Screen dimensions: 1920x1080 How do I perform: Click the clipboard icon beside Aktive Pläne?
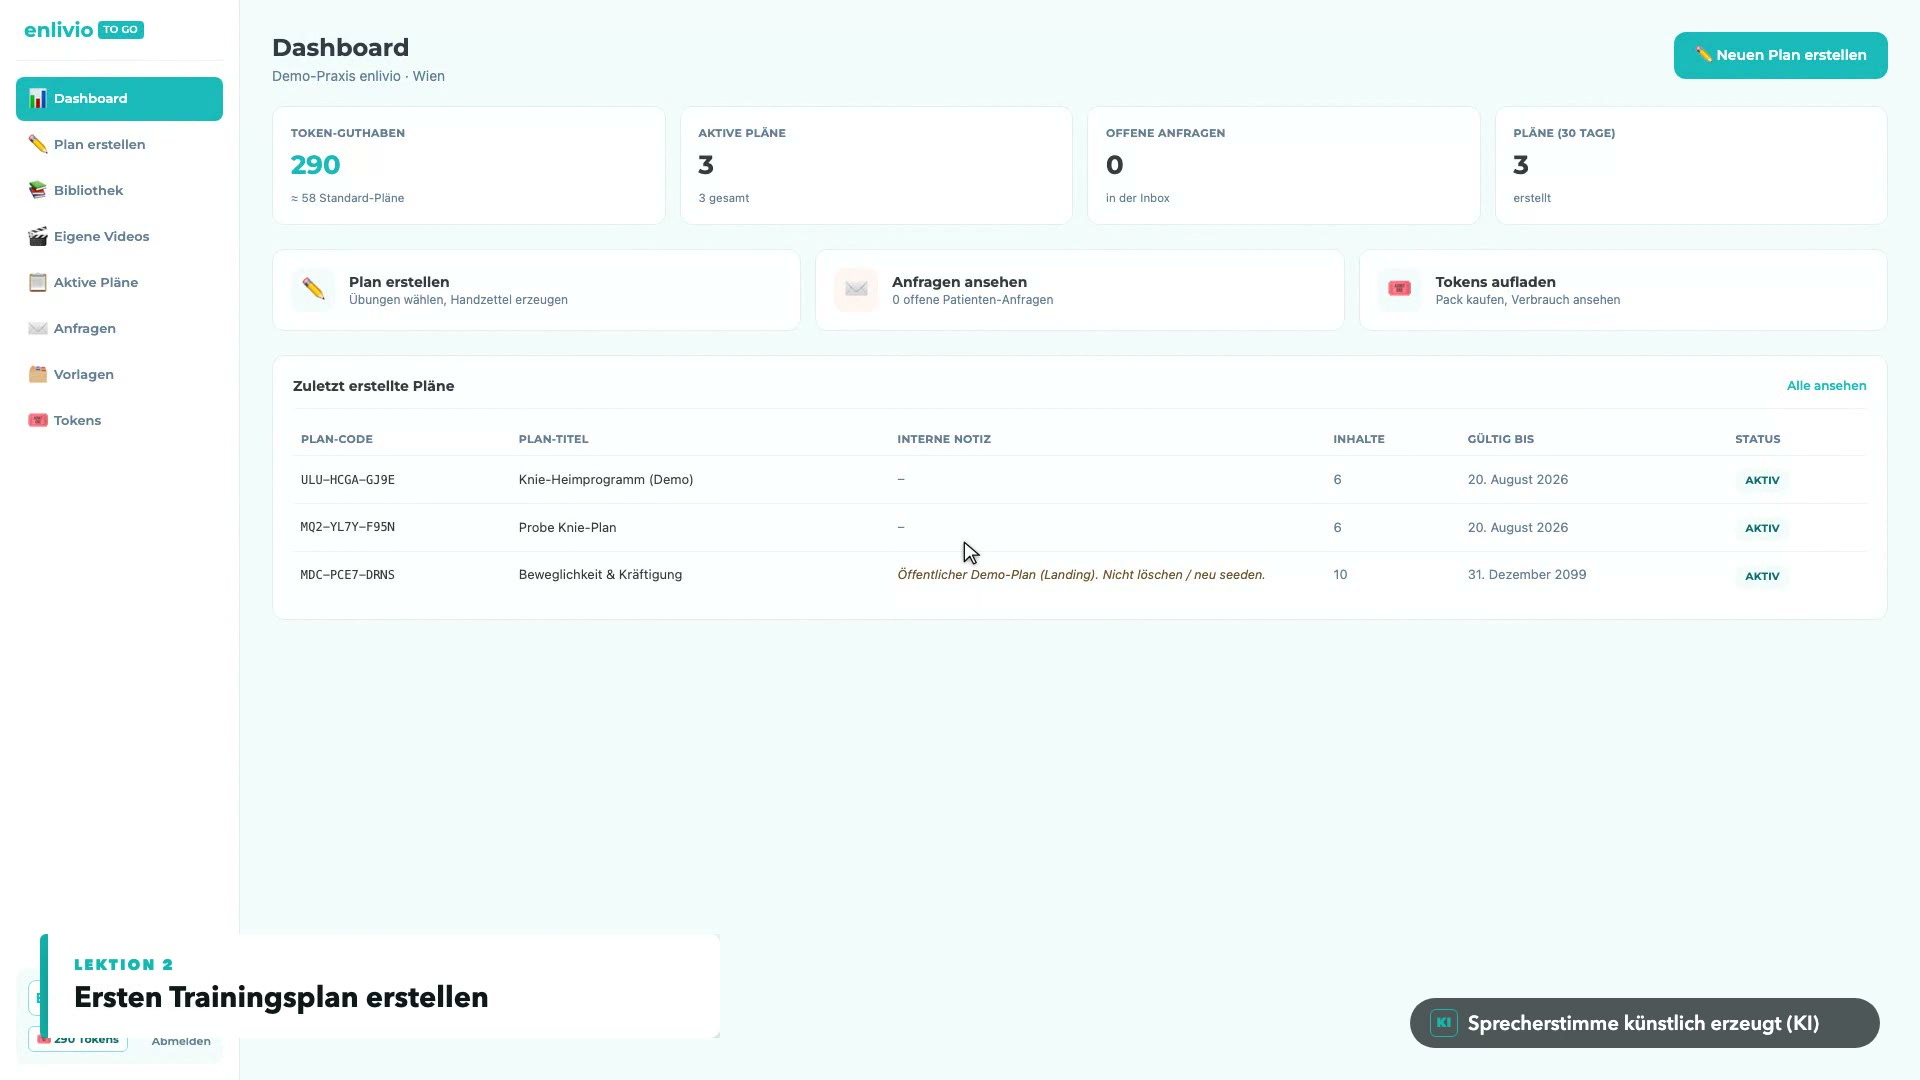(x=37, y=282)
